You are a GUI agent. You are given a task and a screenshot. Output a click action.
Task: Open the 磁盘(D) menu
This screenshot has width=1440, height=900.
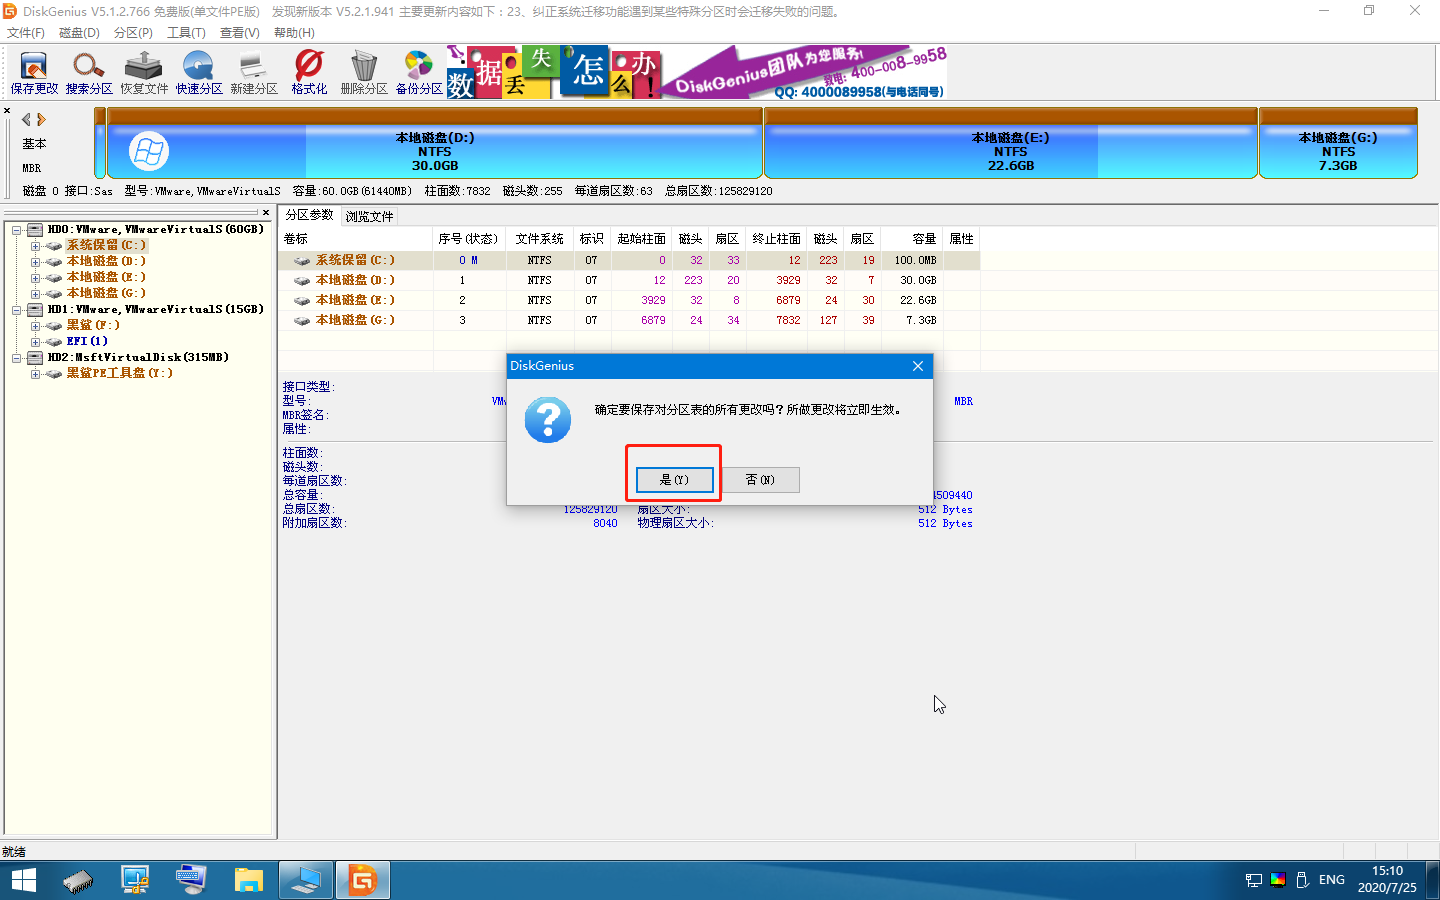[80, 33]
